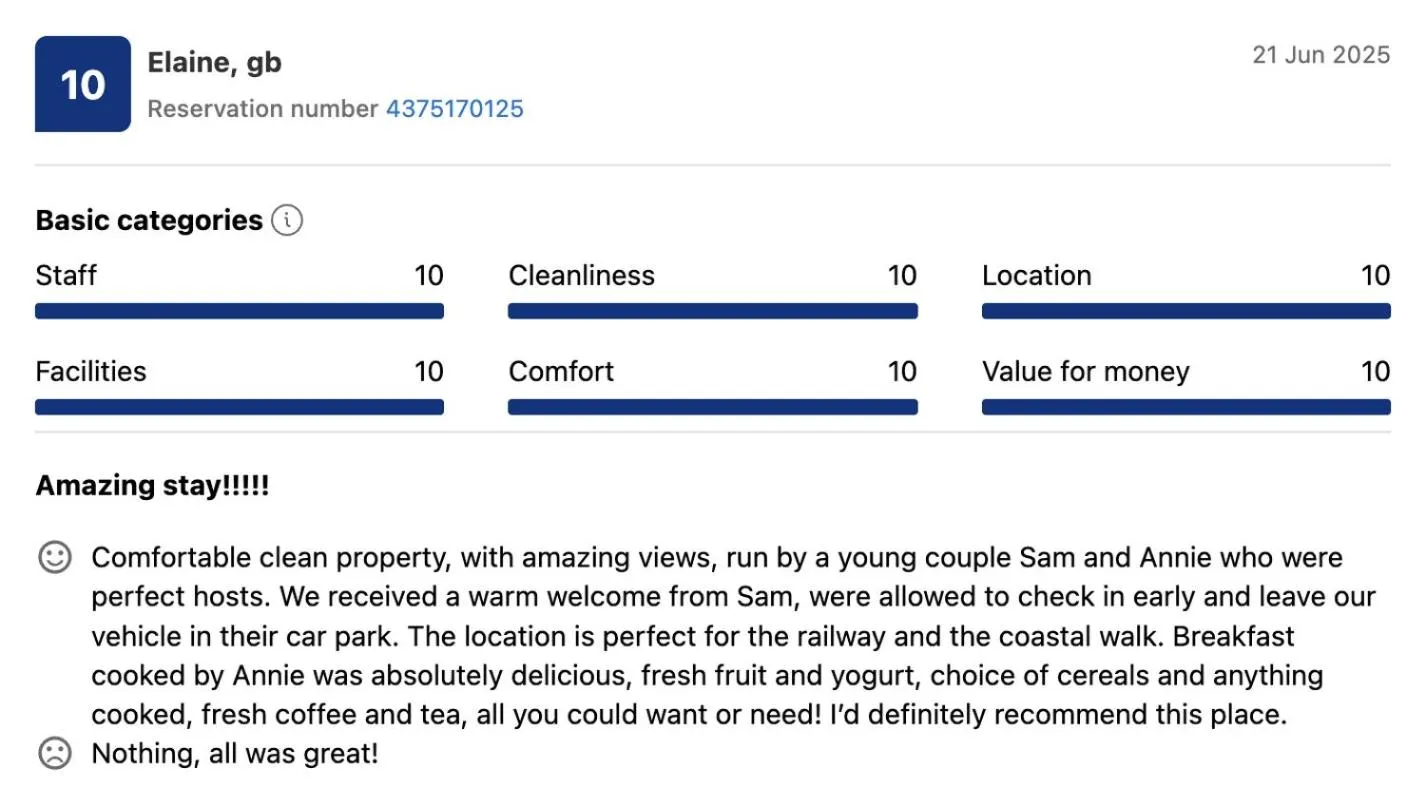Click the Facilities rating bar
This screenshot has height=788, width=1426.
click(x=239, y=407)
